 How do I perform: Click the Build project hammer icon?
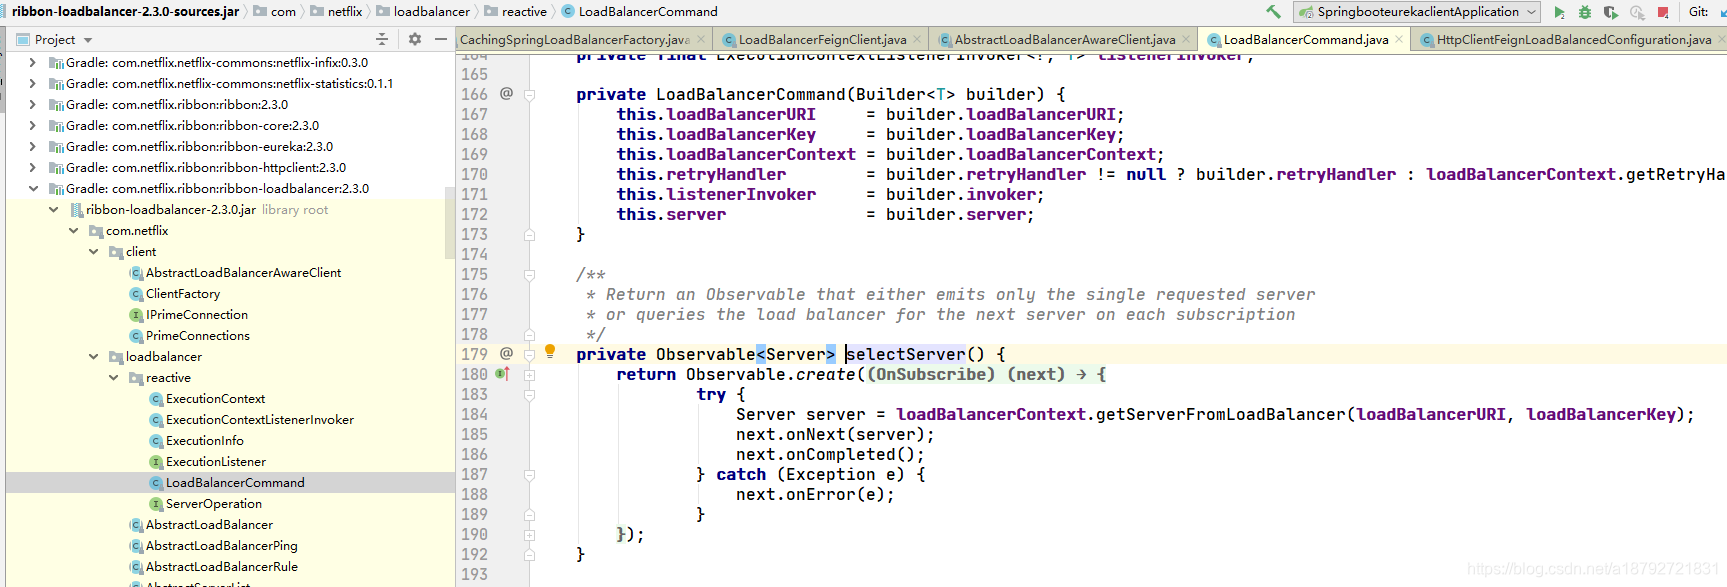pyautogui.click(x=1273, y=12)
